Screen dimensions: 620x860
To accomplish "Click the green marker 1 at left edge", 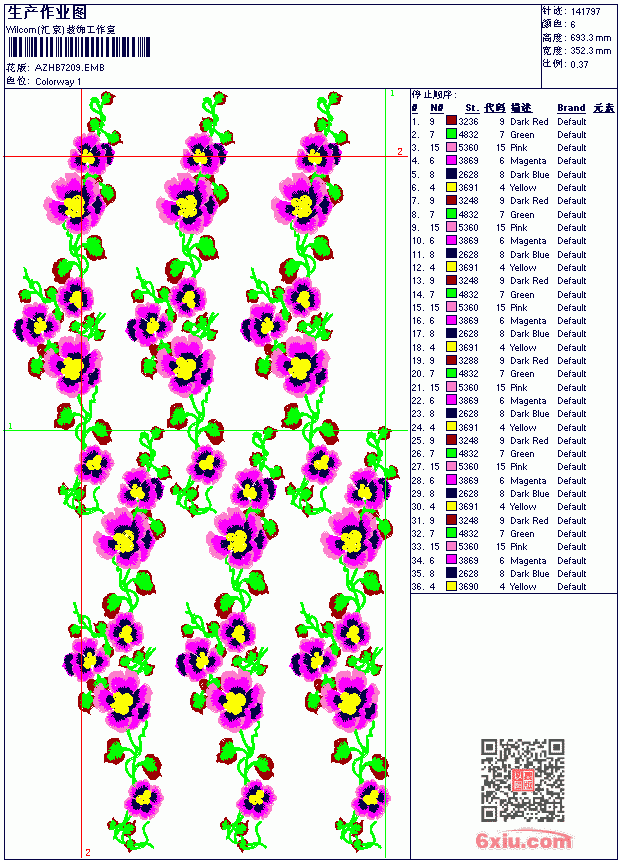I will [x=10, y=426].
